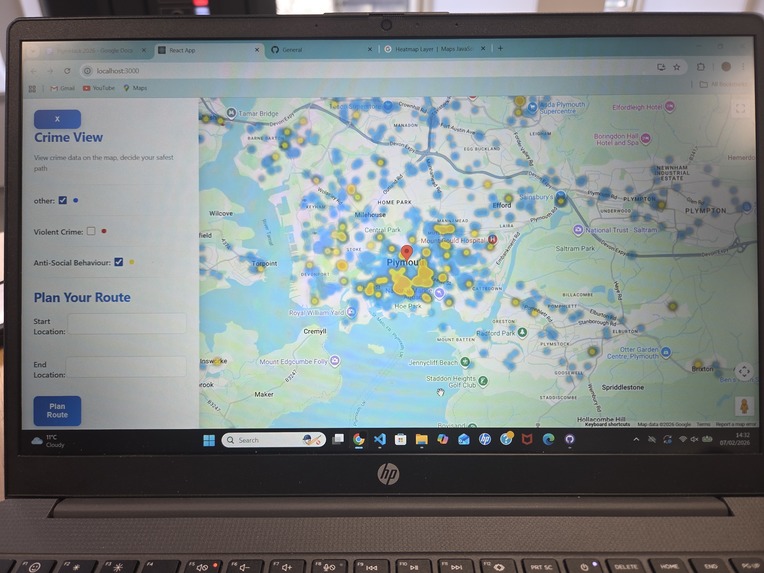This screenshot has width=764, height=573.
Task: Toggle fullscreen map view
Action: (x=740, y=109)
